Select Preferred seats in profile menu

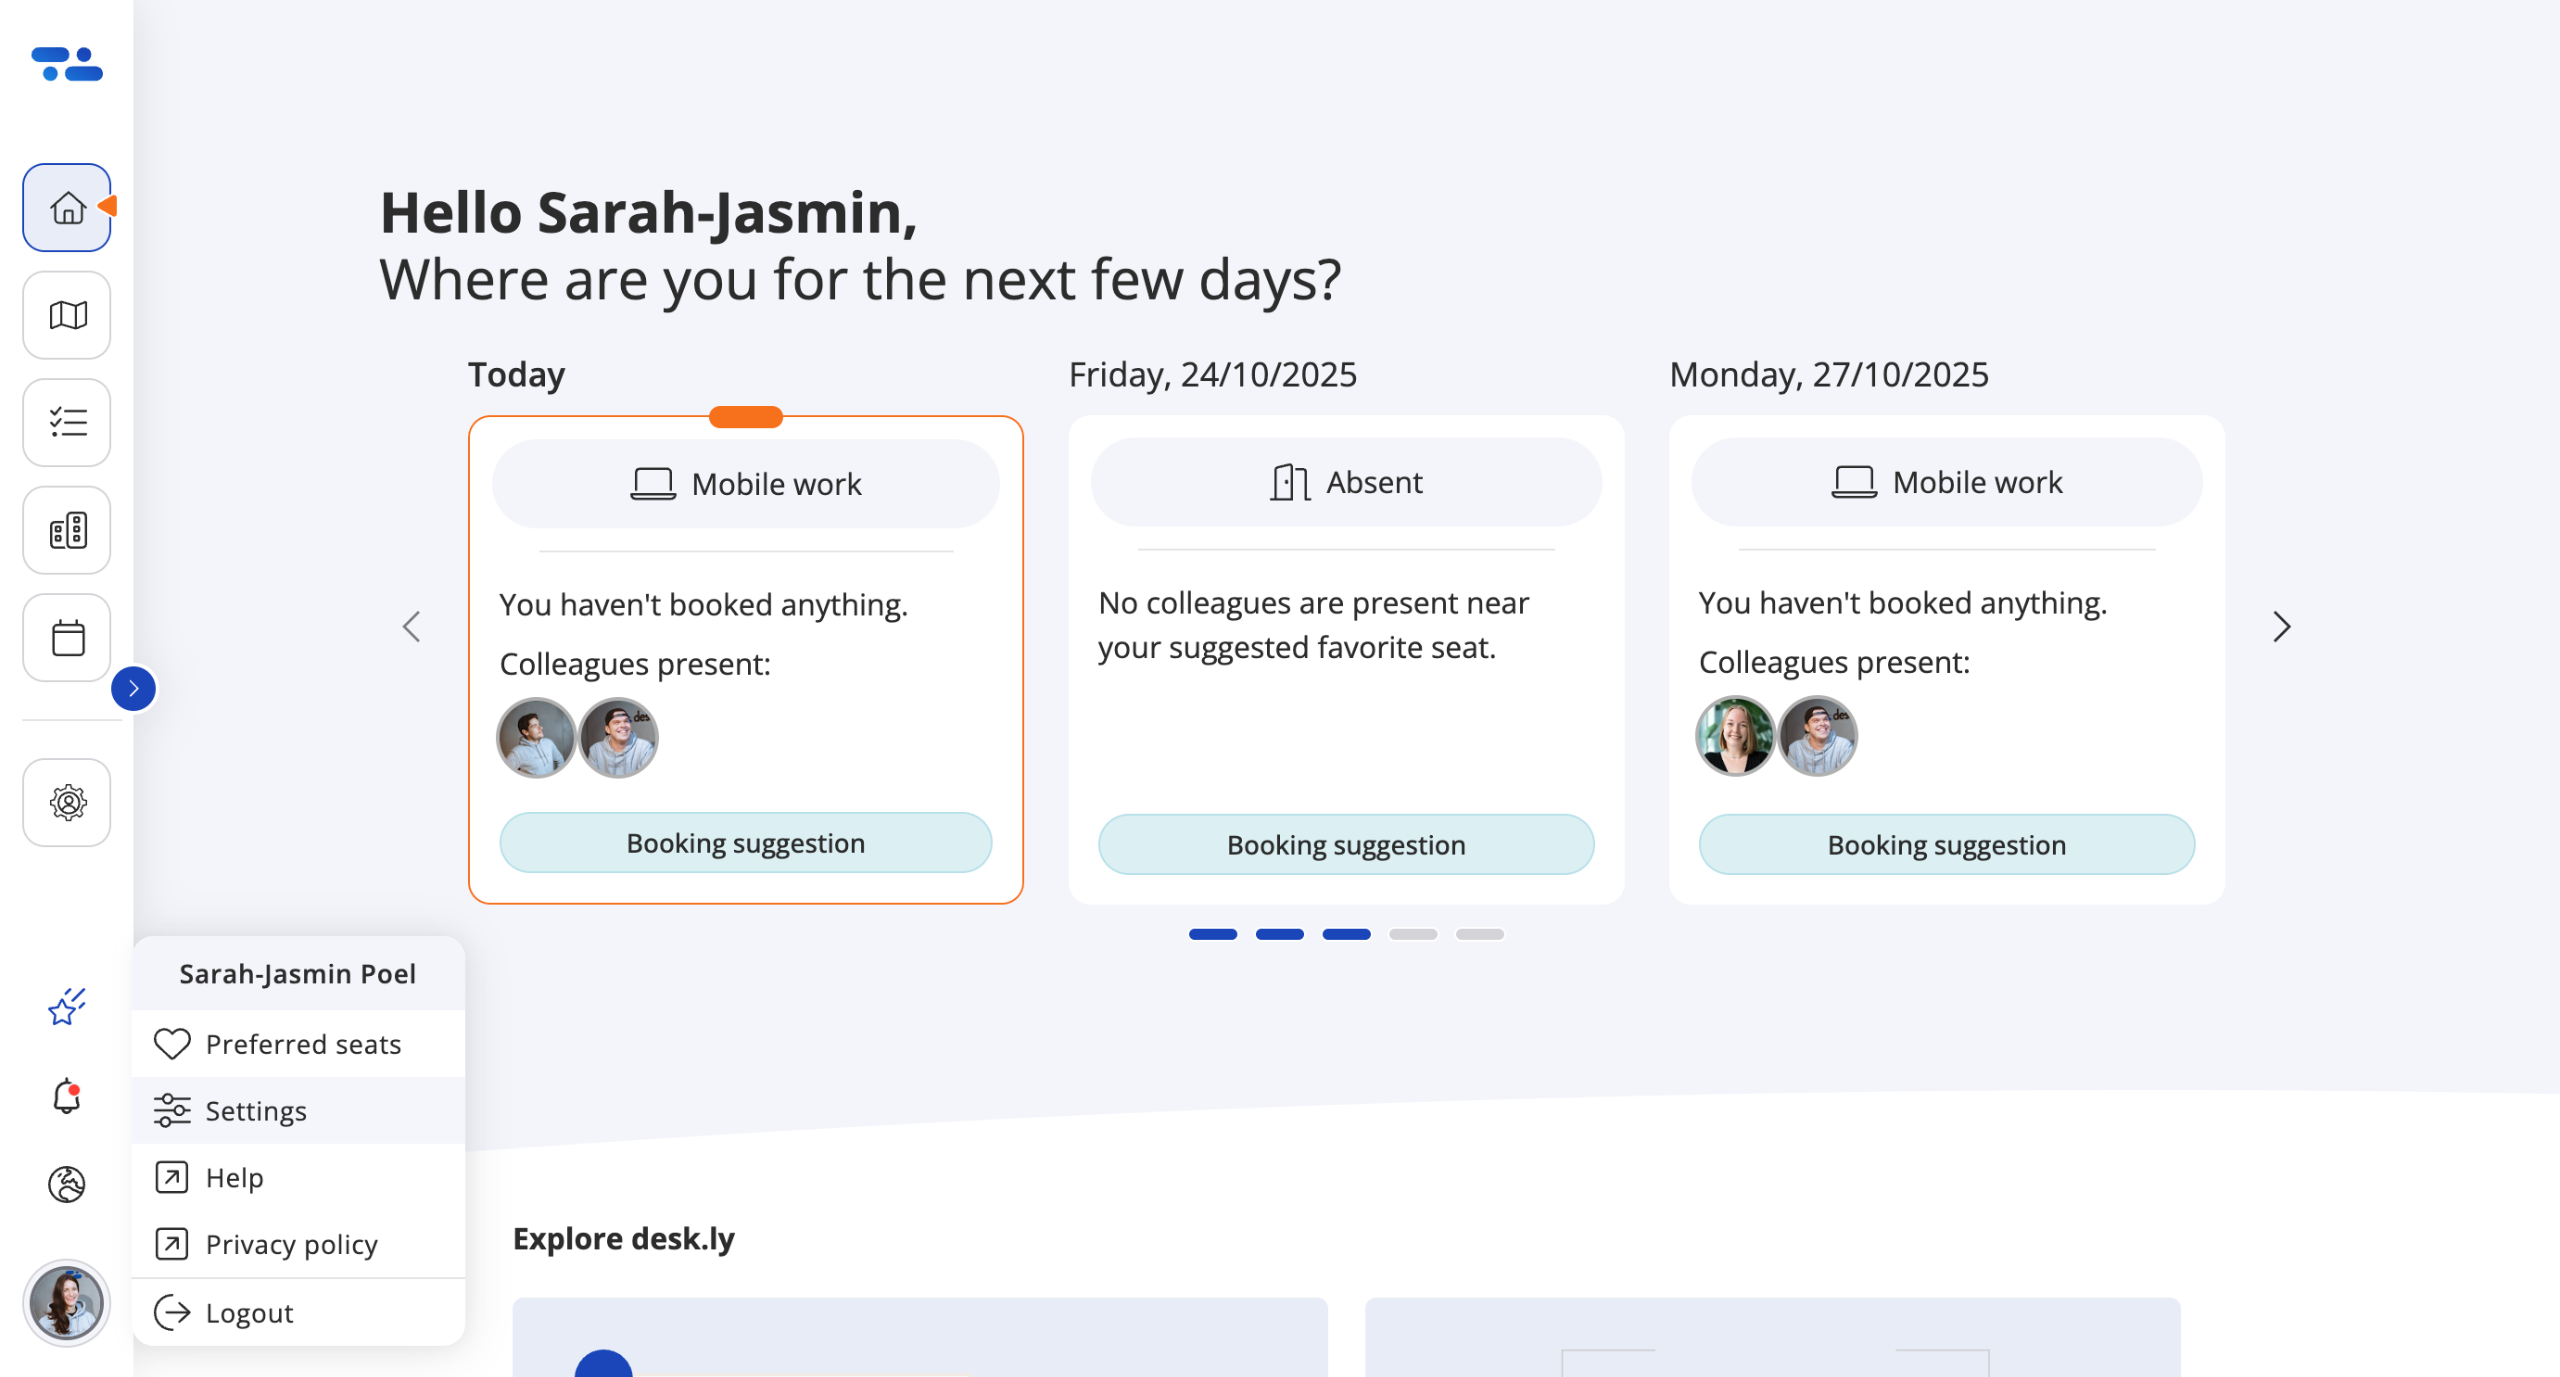pos(302,1044)
